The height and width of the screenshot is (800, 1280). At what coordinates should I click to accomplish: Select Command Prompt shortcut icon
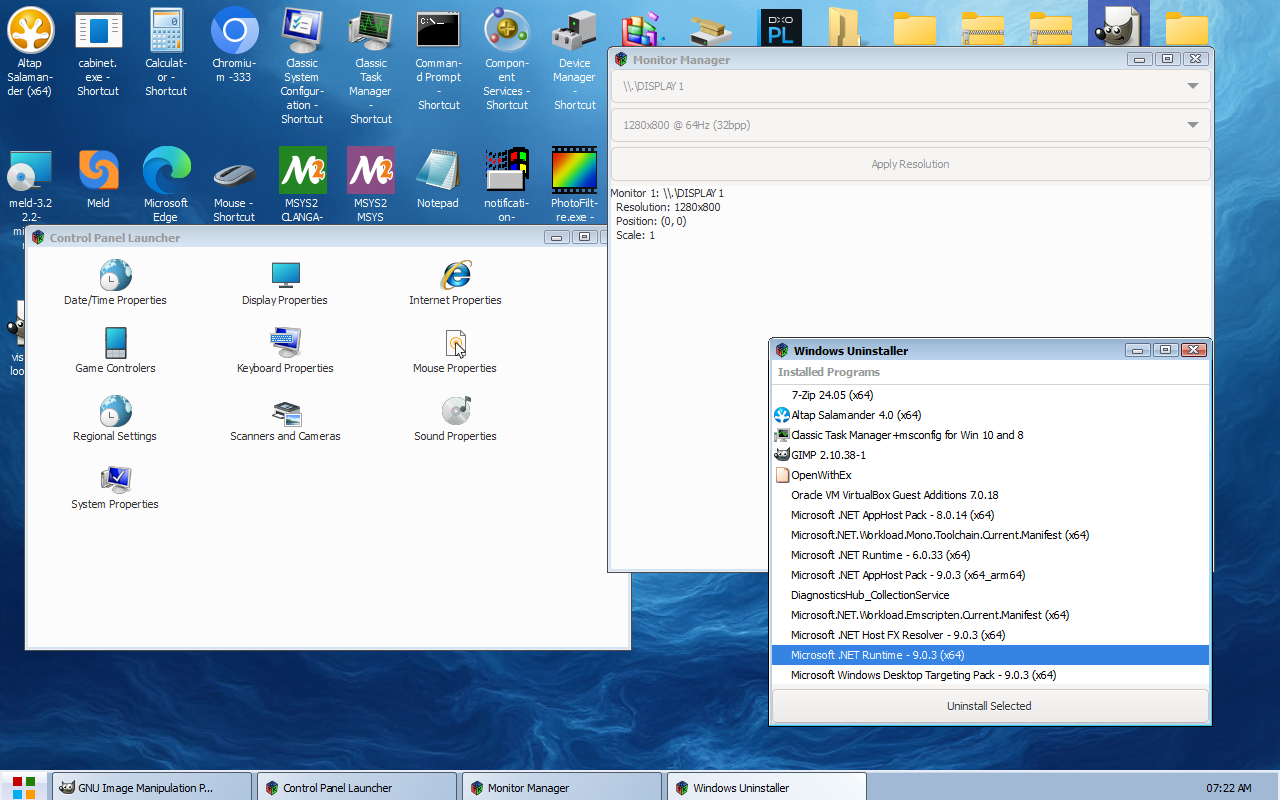[438, 59]
